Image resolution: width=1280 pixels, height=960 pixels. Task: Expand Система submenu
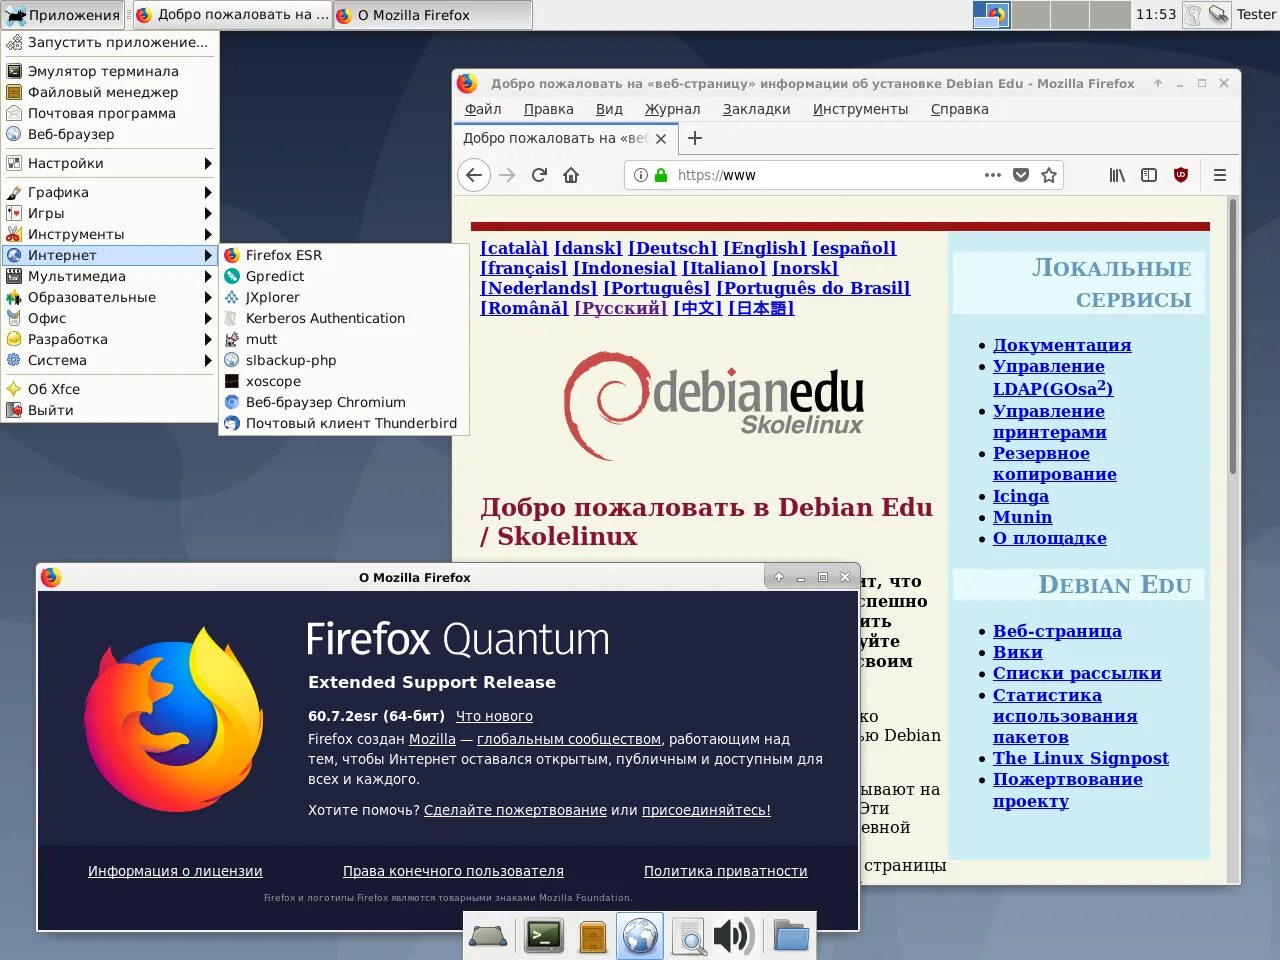tap(110, 360)
